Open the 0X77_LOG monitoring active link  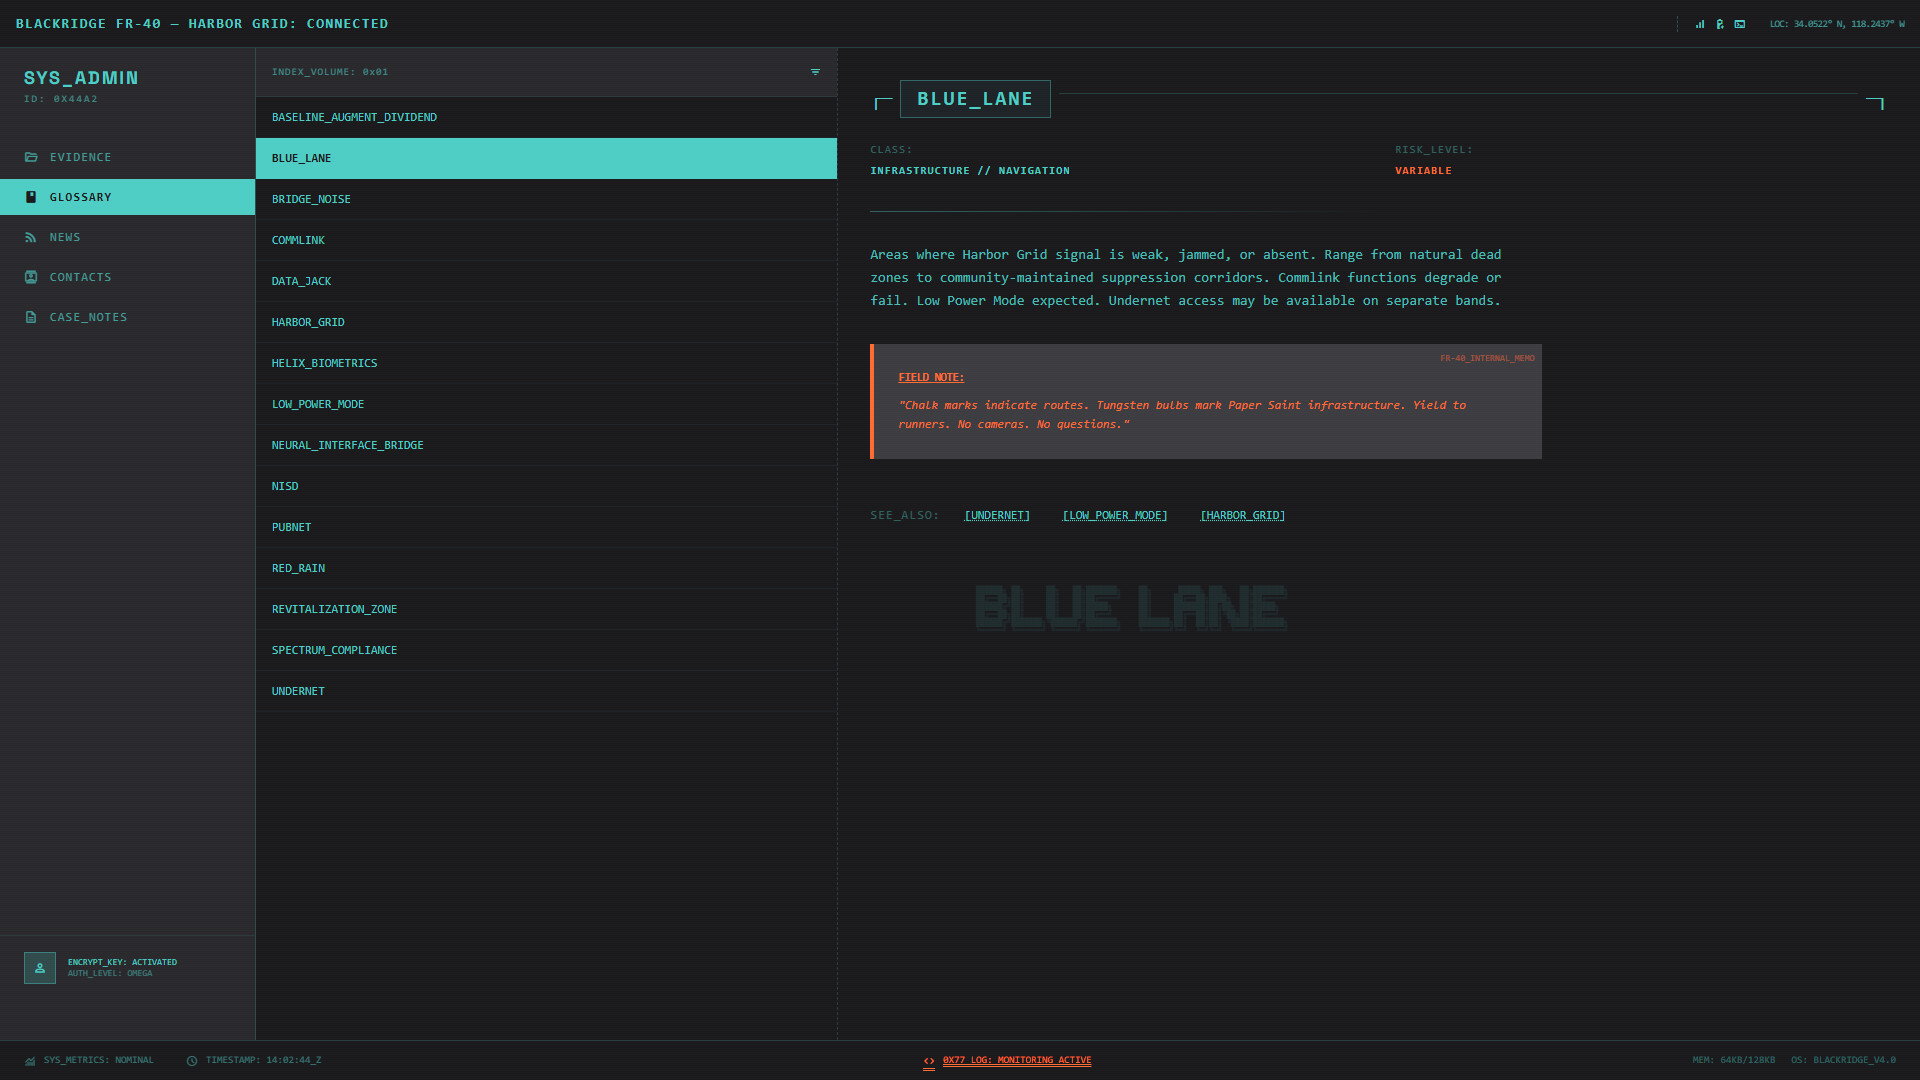pyautogui.click(x=1017, y=1060)
